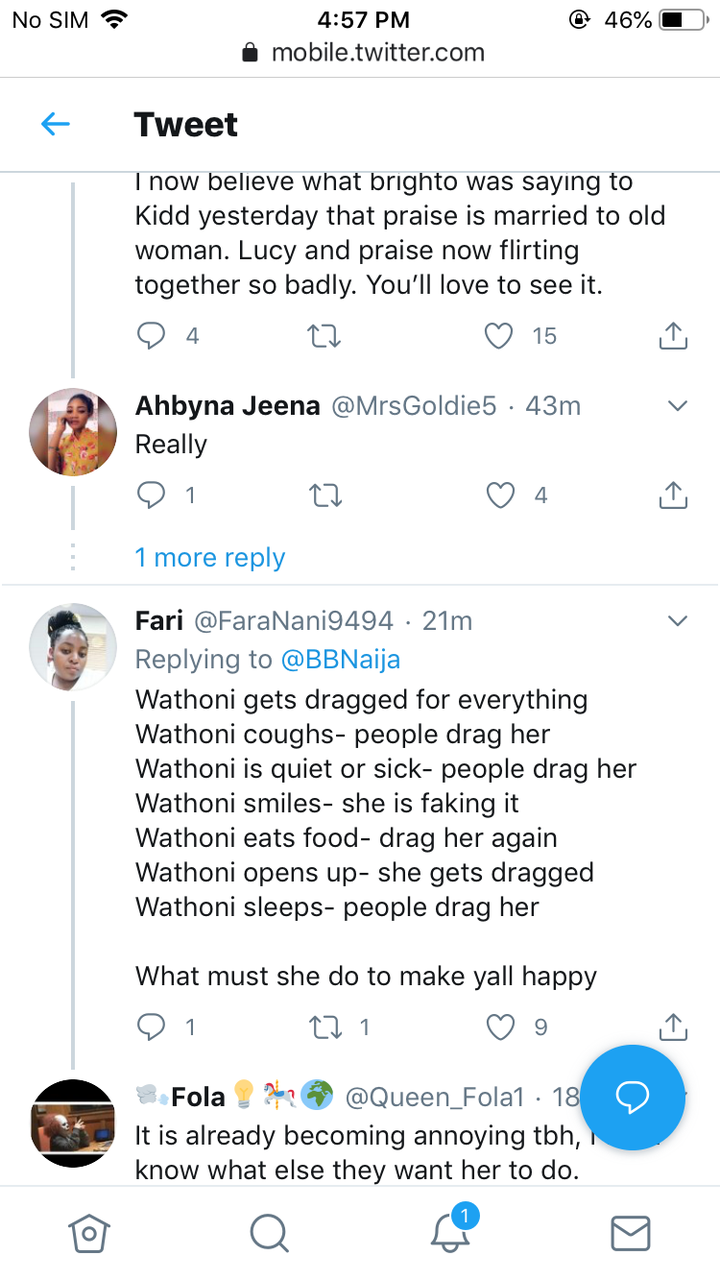
Task: Retweet Fari's tweet about Wathoni
Action: click(324, 1027)
